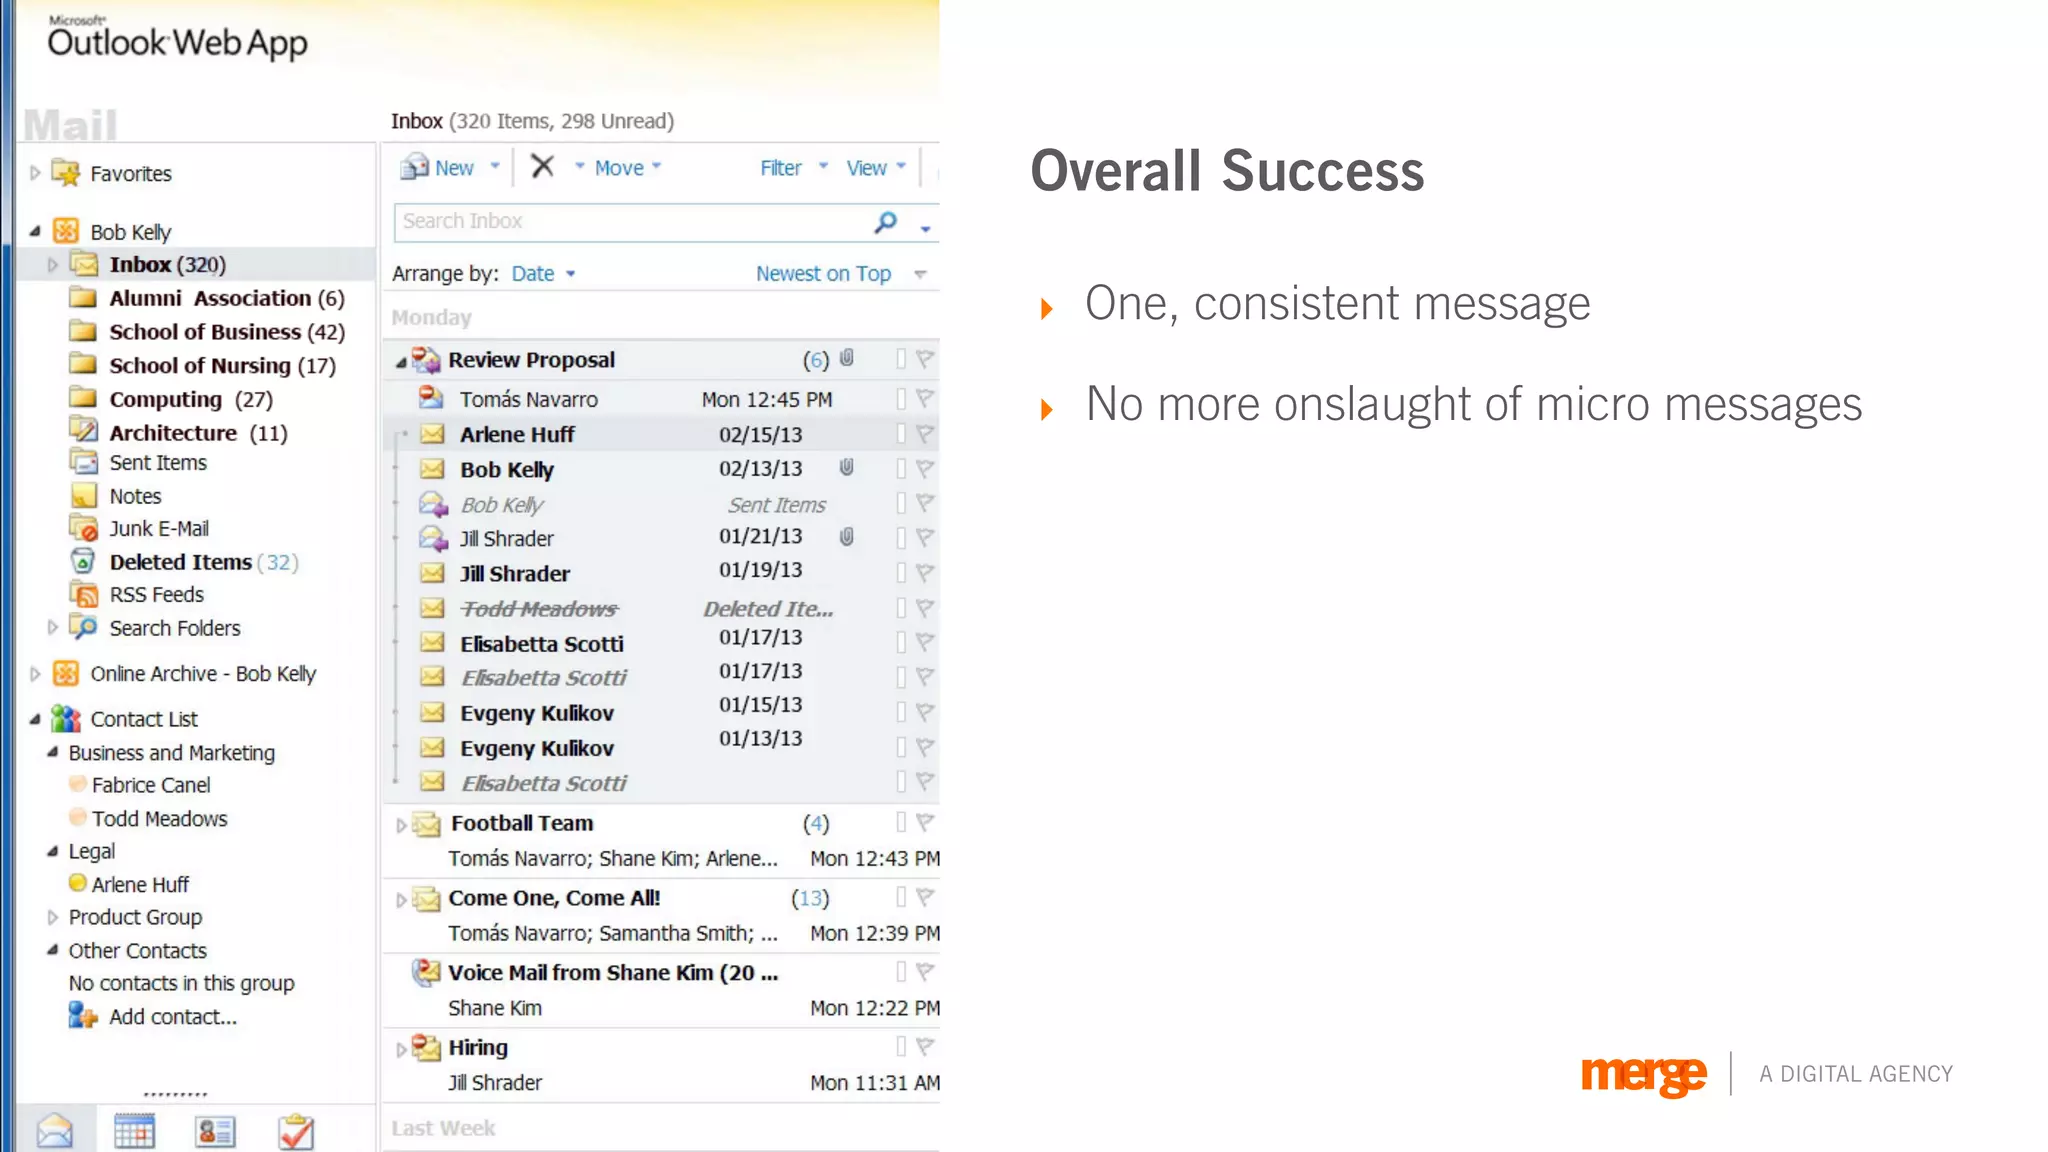Screen dimensions: 2048x1152
Task: Open Hiring conversation
Action: (660, 1065)
